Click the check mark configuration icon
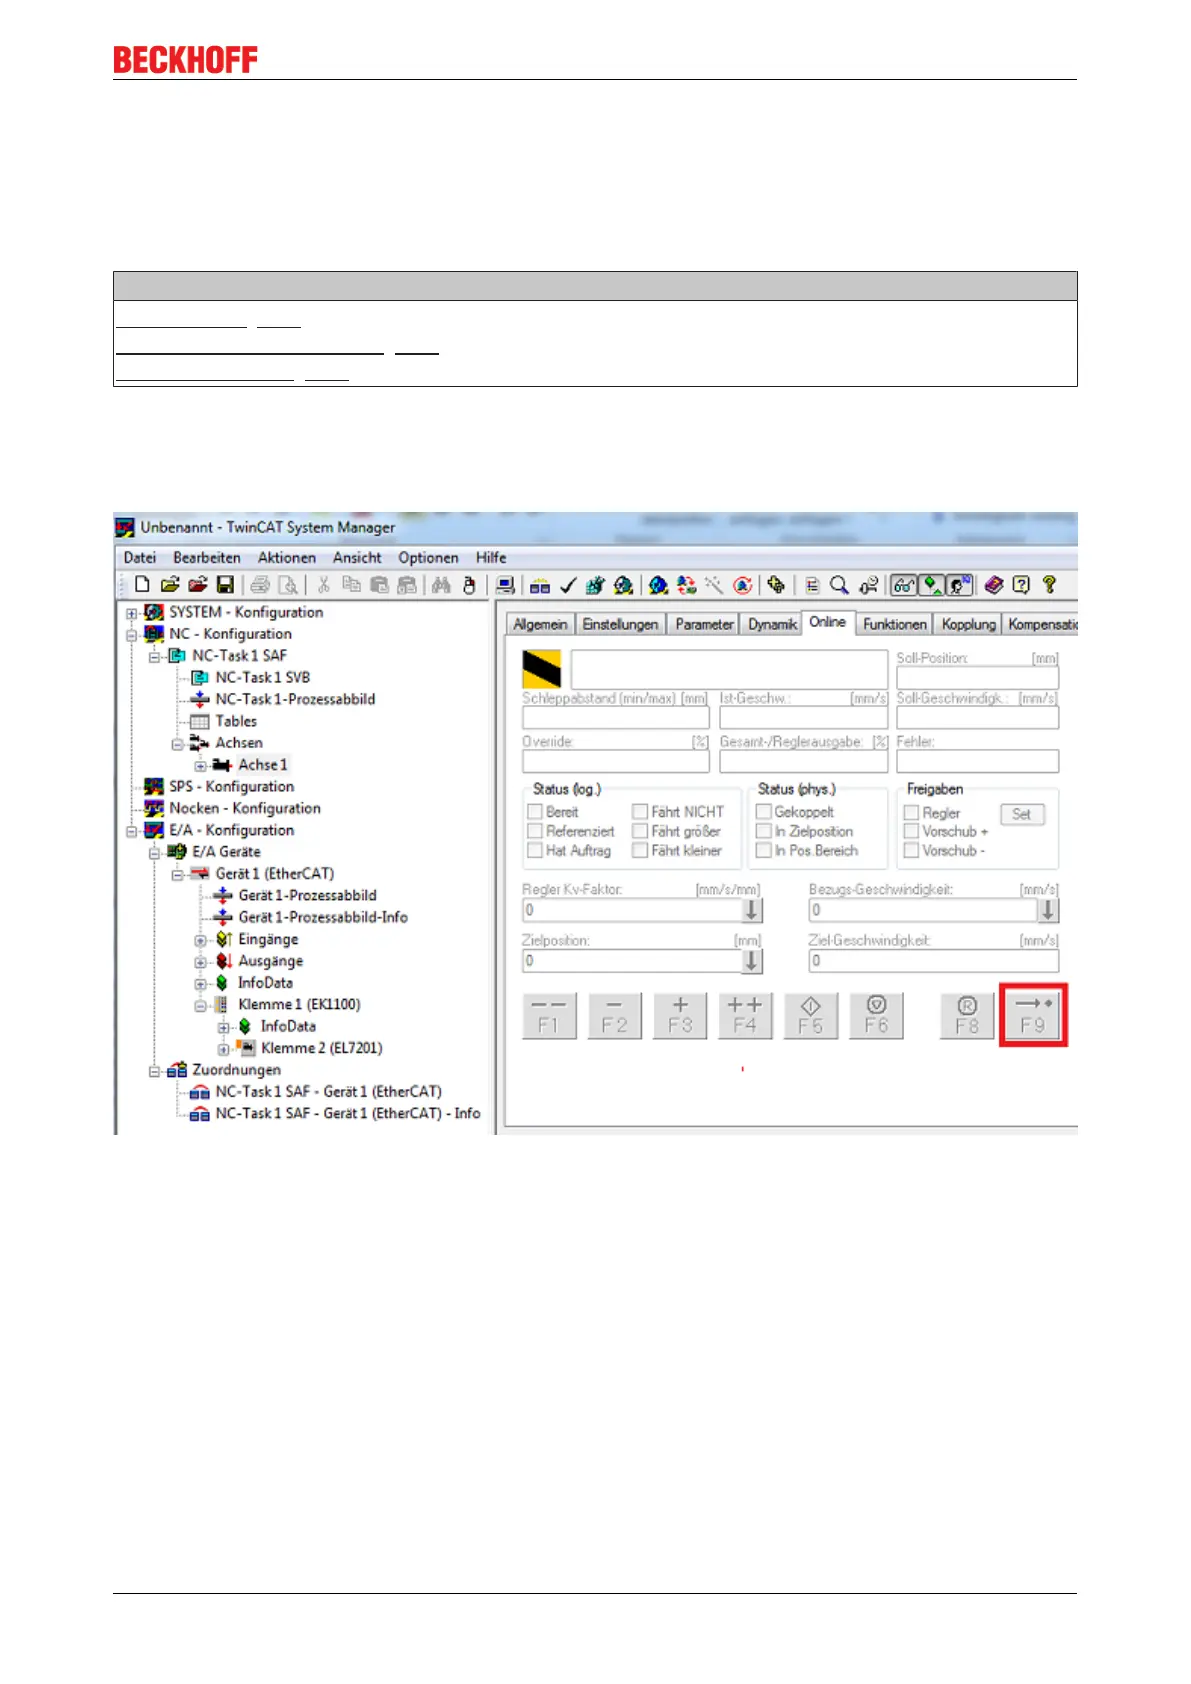The height and width of the screenshot is (1684, 1191). tap(568, 585)
